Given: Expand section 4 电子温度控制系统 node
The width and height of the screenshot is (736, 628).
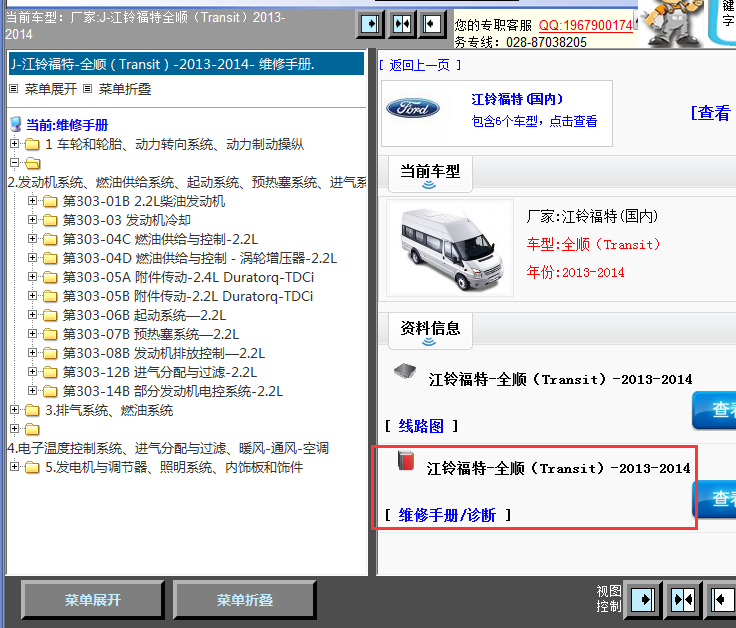Looking at the screenshot, I should click(x=15, y=429).
